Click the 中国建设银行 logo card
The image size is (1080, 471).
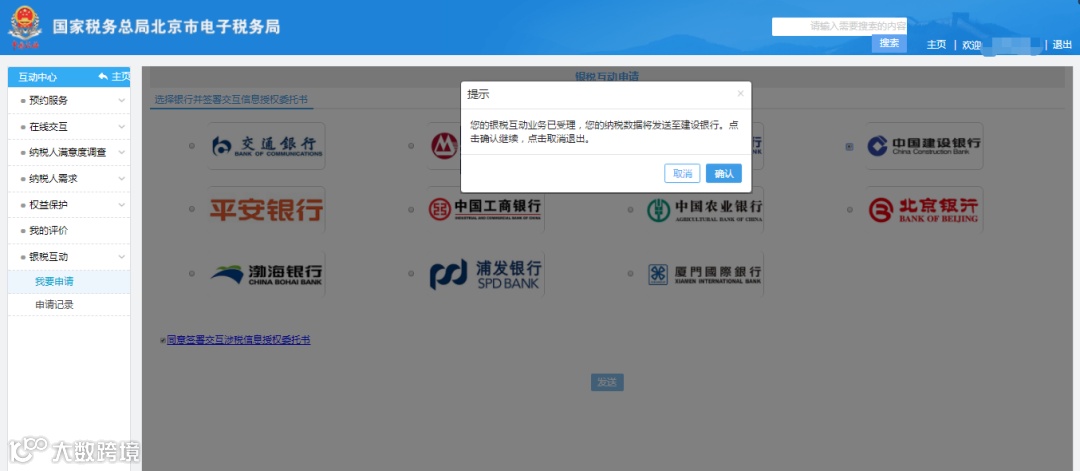coord(924,146)
